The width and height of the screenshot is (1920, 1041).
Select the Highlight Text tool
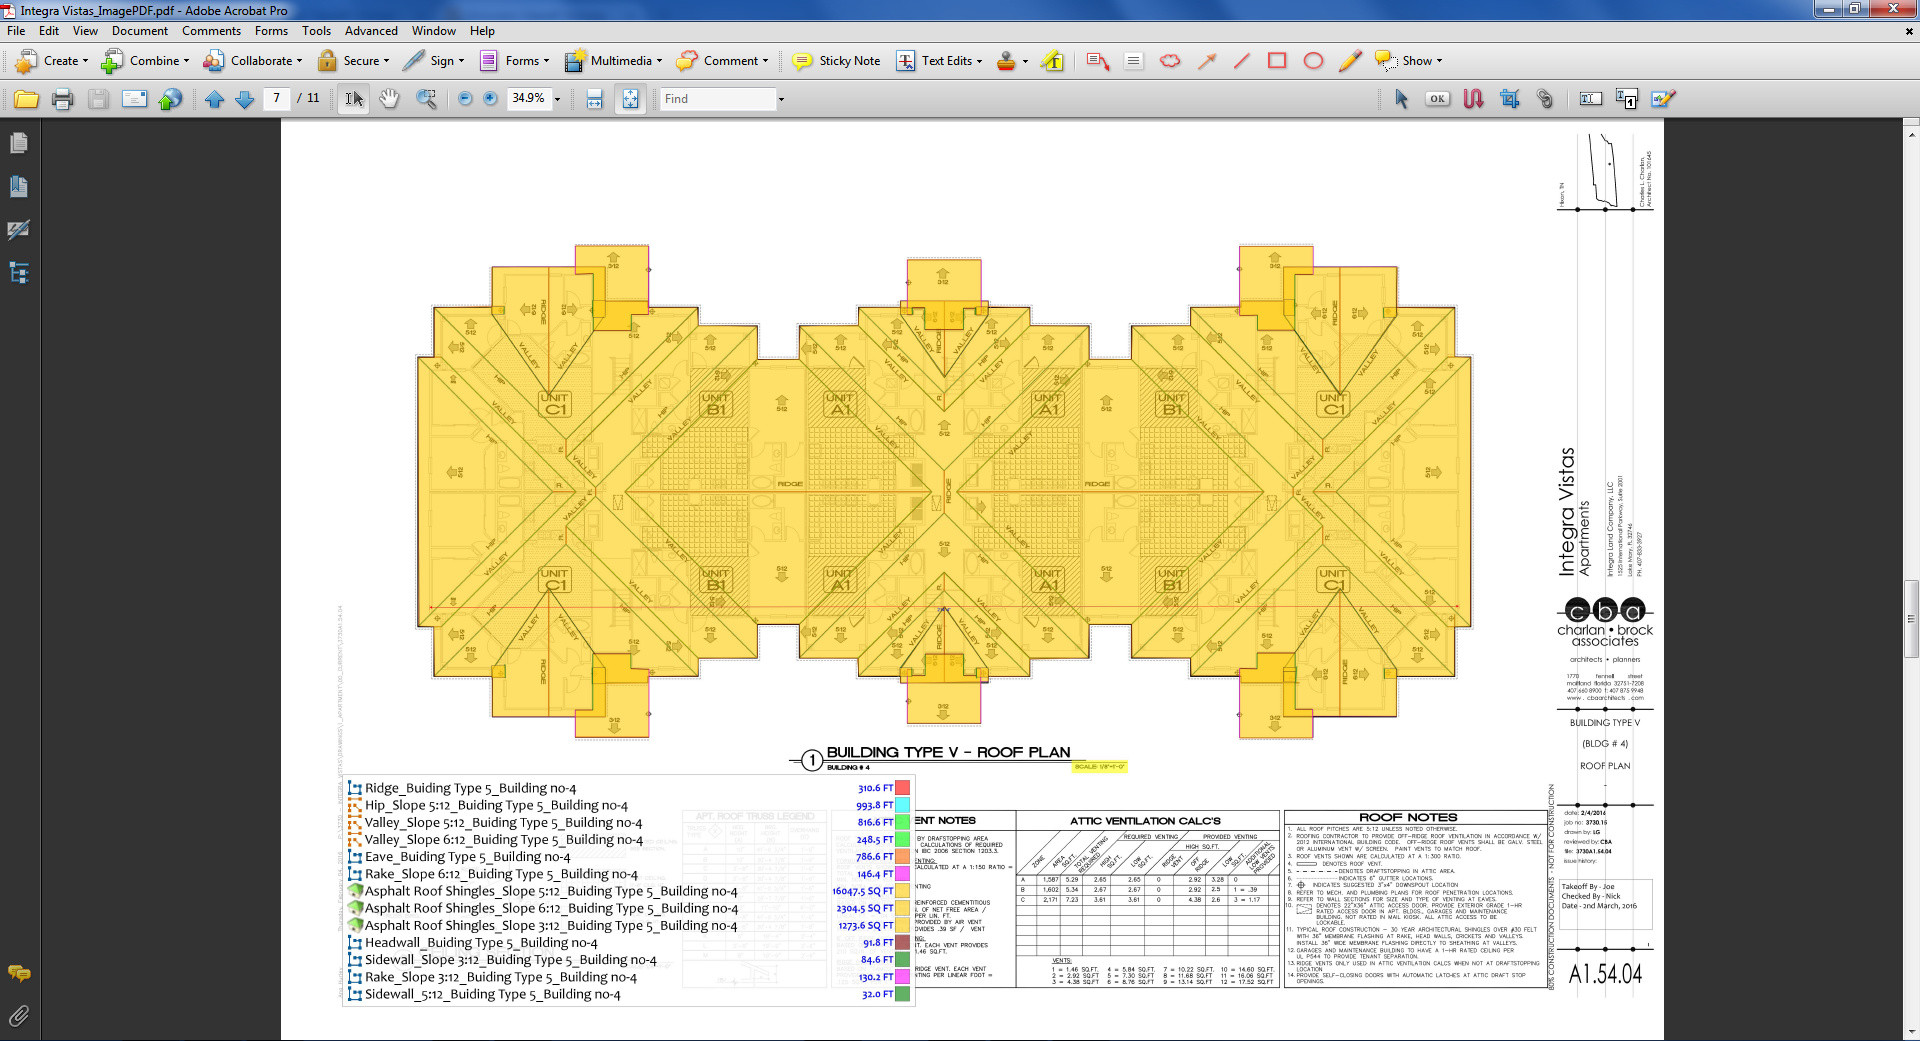coord(1052,61)
